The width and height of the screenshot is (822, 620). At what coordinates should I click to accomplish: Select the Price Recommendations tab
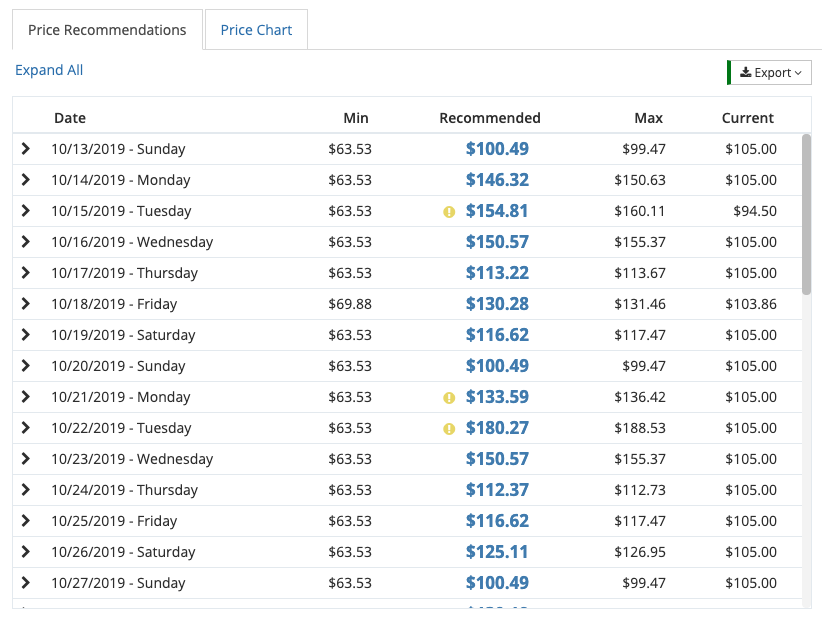tap(107, 30)
